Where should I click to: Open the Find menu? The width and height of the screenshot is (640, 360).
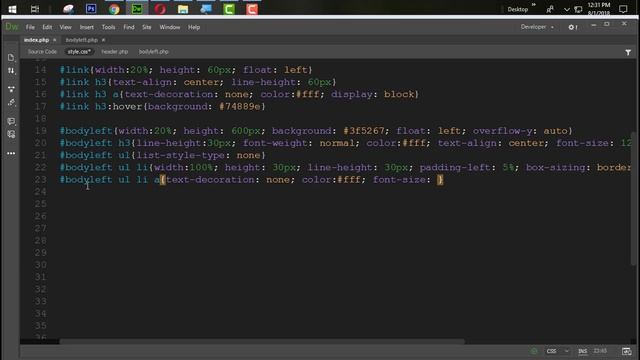(129, 27)
